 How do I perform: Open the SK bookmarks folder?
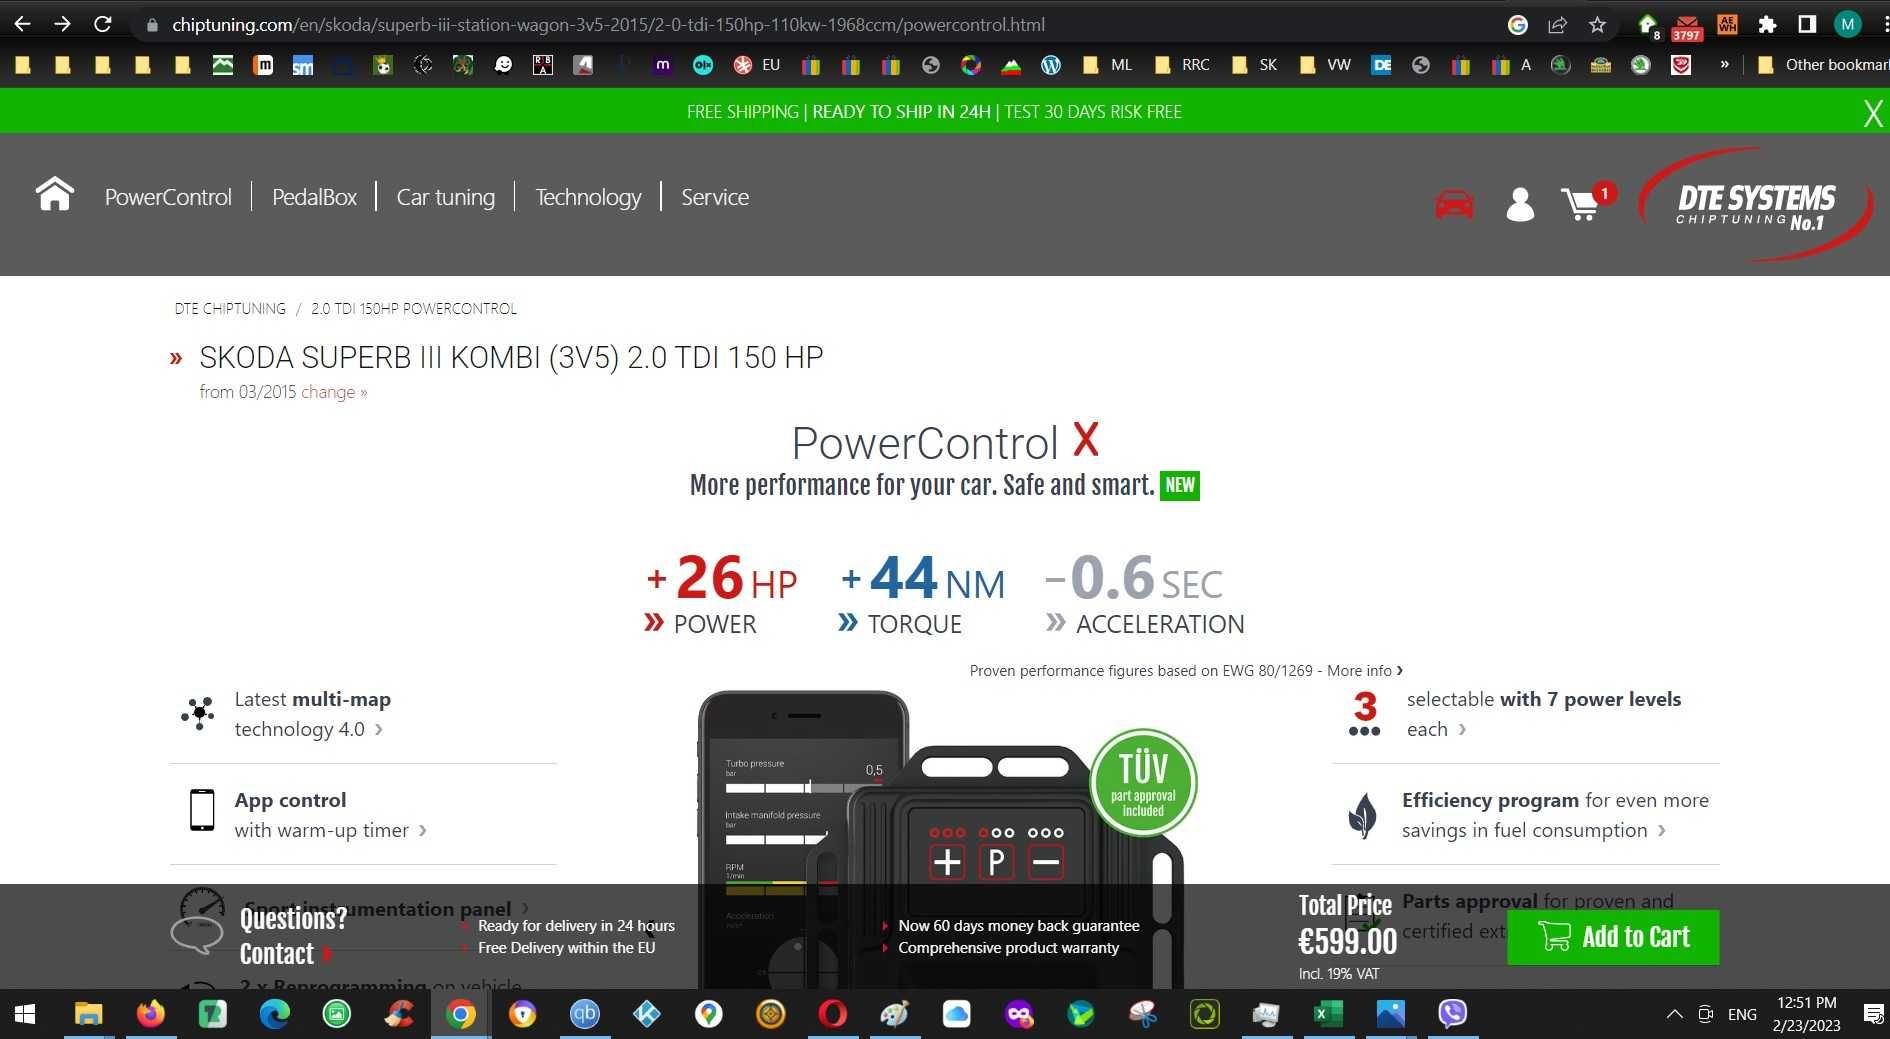(x=1254, y=65)
